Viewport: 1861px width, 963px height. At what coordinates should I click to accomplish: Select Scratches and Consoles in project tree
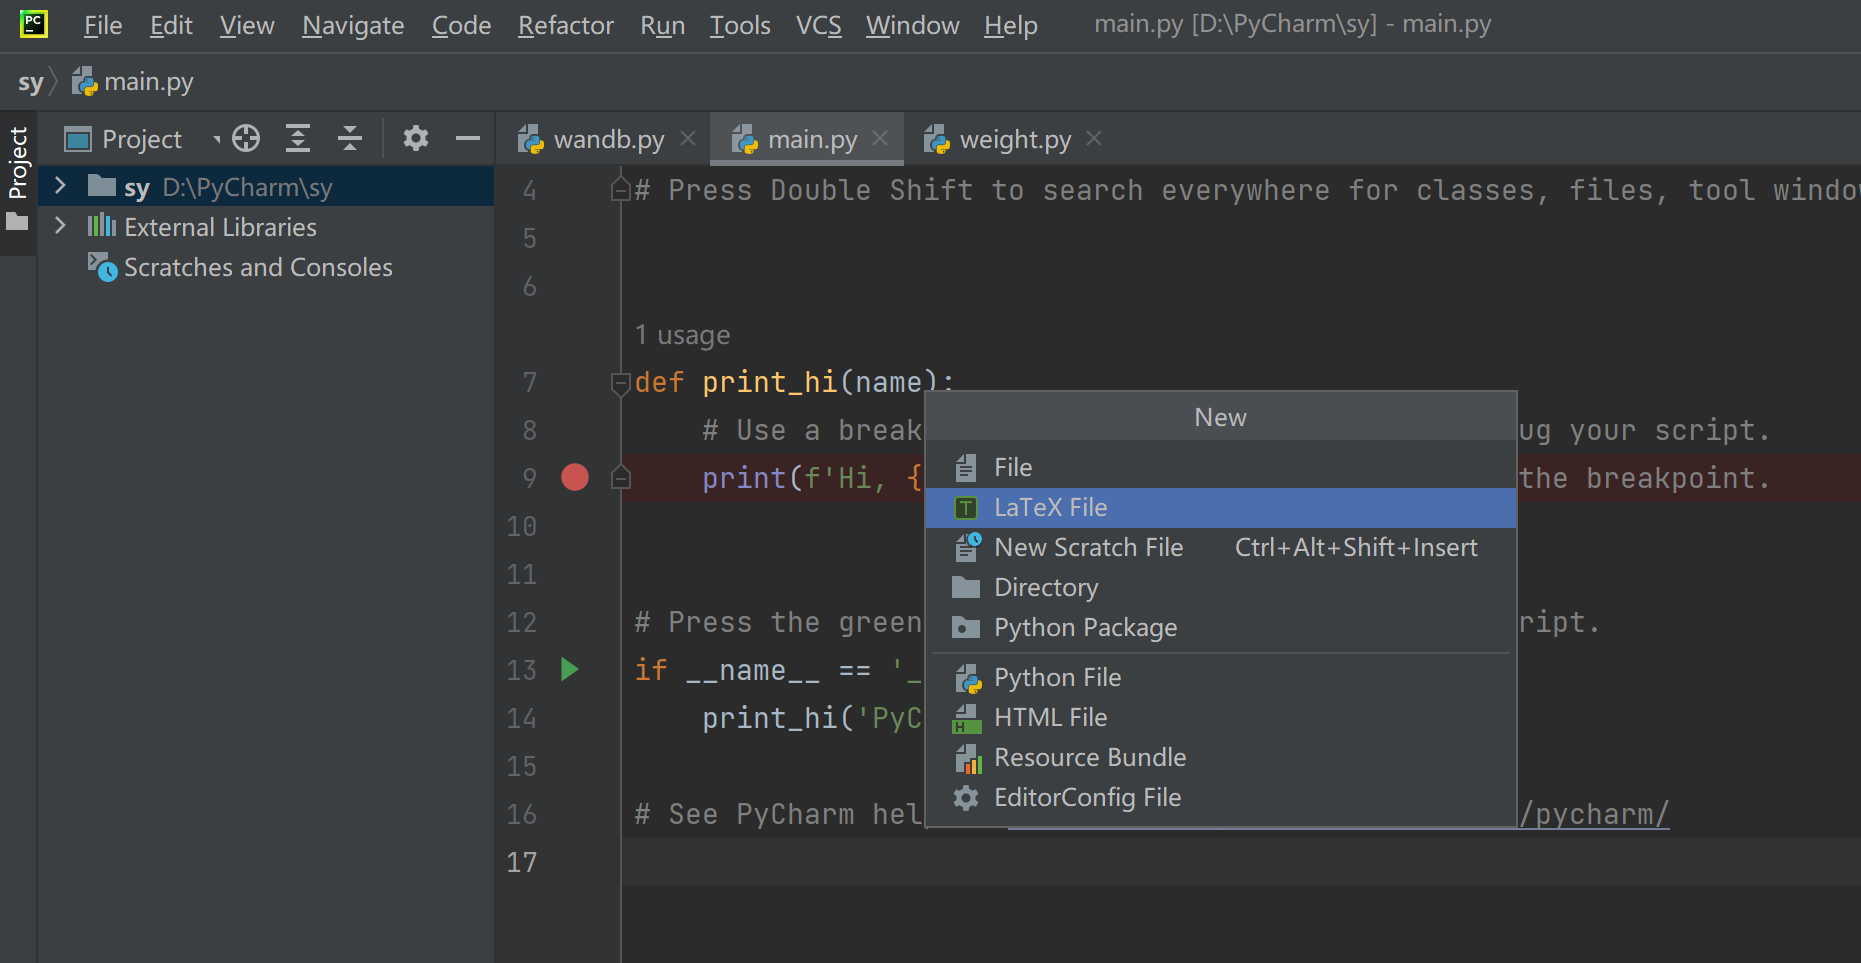tap(258, 267)
